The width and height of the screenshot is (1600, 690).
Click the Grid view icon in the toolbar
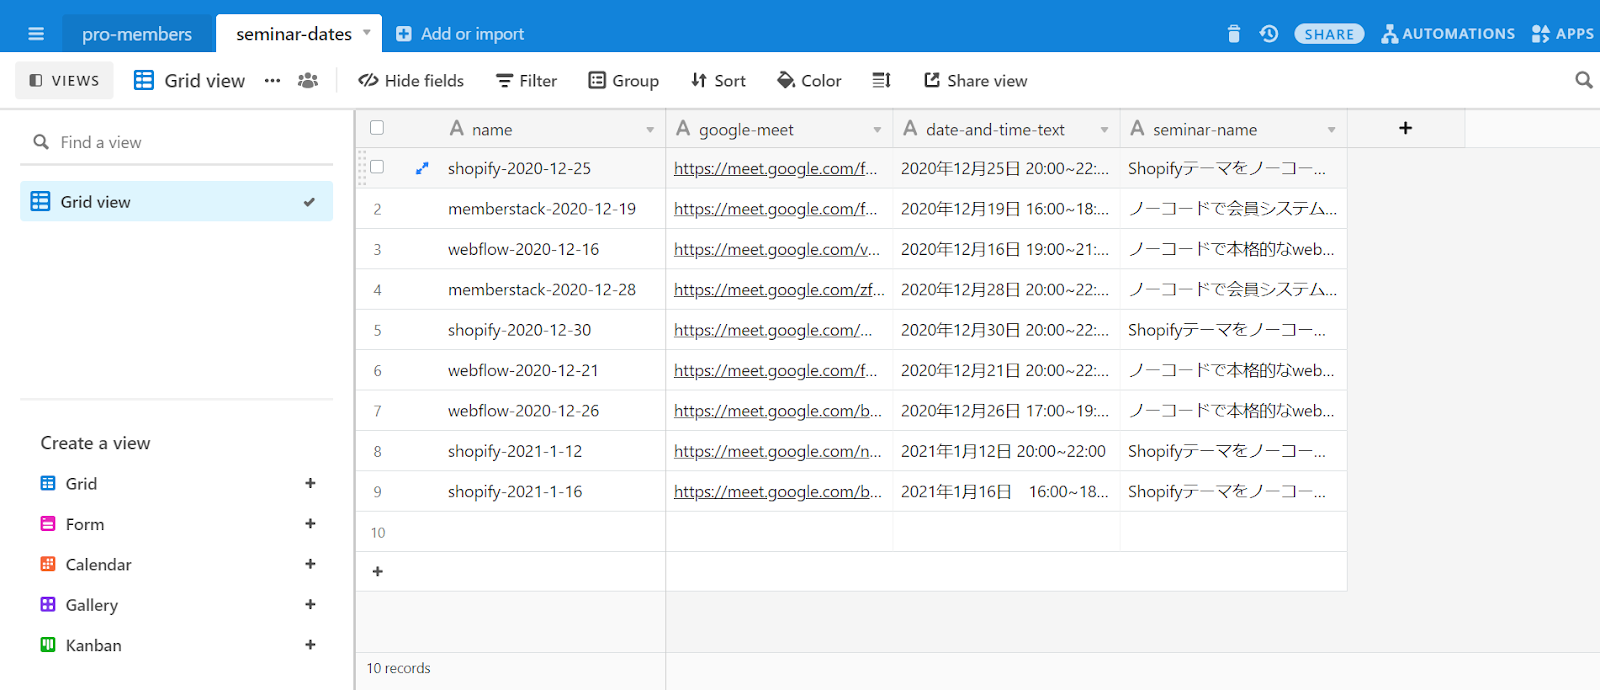[144, 80]
